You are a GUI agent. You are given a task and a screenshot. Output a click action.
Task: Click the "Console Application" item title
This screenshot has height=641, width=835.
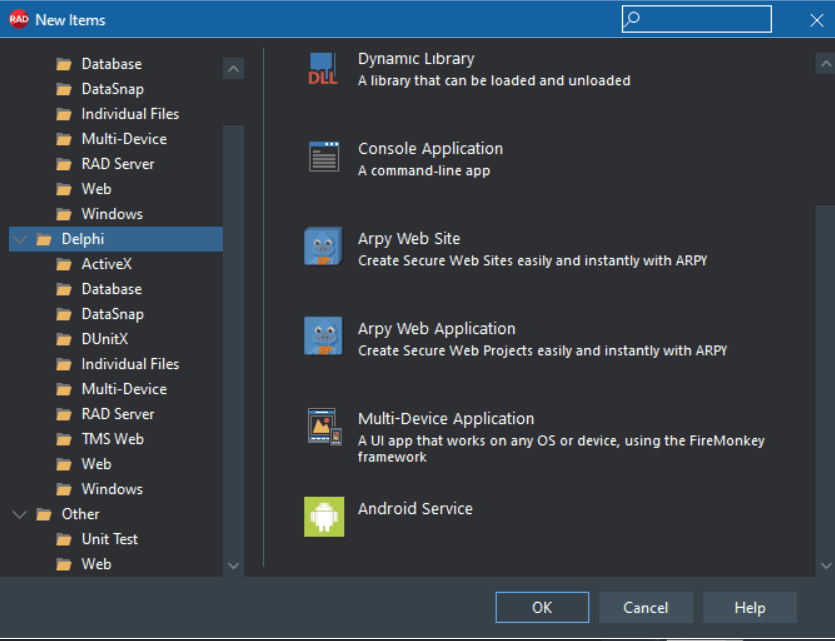coord(430,149)
